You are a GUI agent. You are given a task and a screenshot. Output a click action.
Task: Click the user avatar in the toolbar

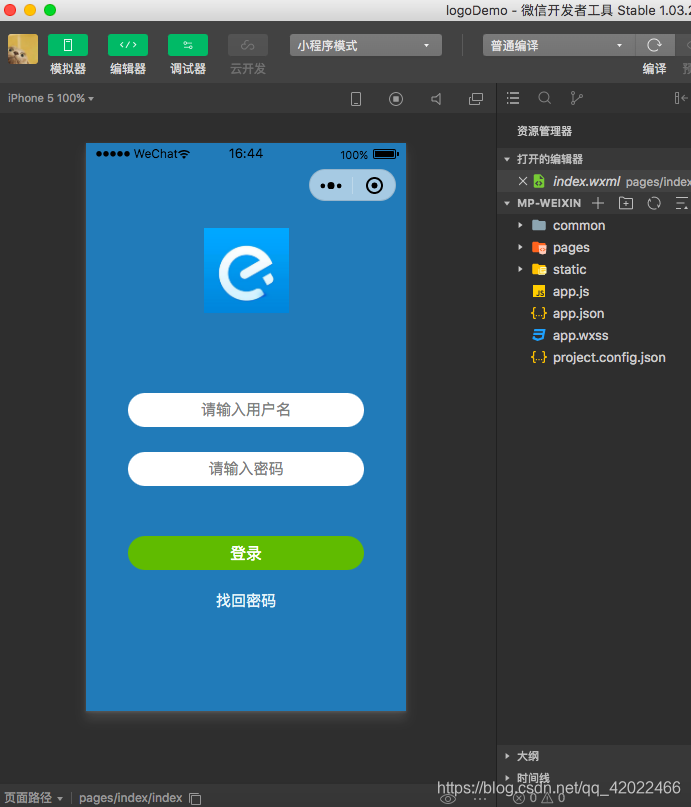[23, 49]
